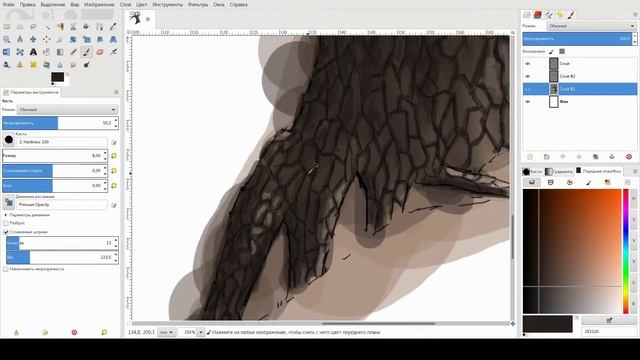Screen dimensions: 640x360
Task: Hide the Слой #2 layer
Action: point(527,76)
